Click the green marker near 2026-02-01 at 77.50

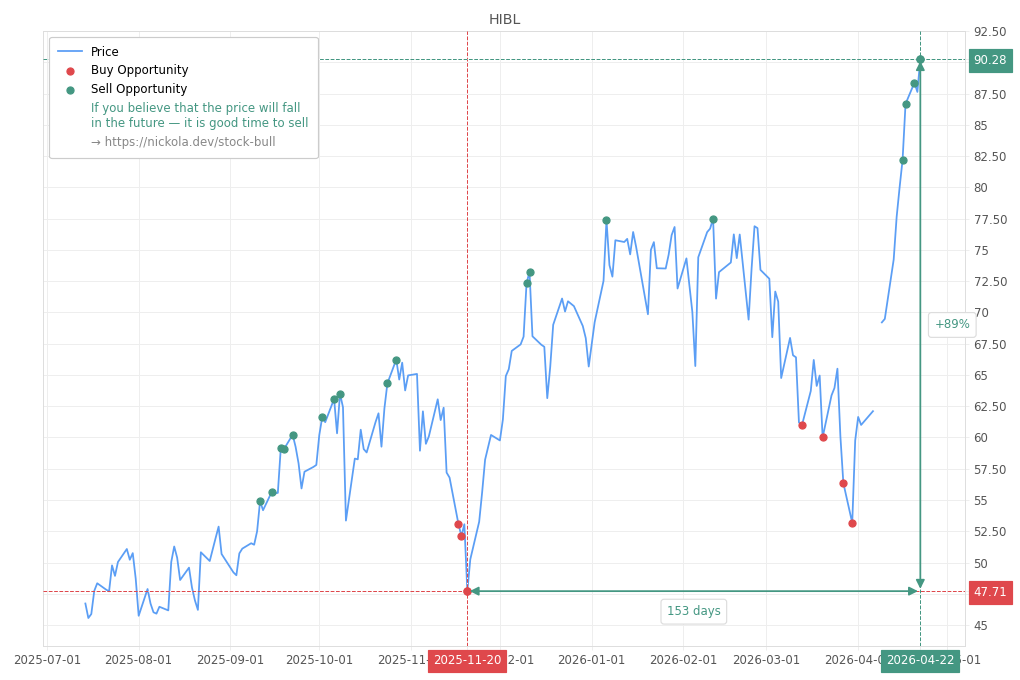(x=712, y=218)
